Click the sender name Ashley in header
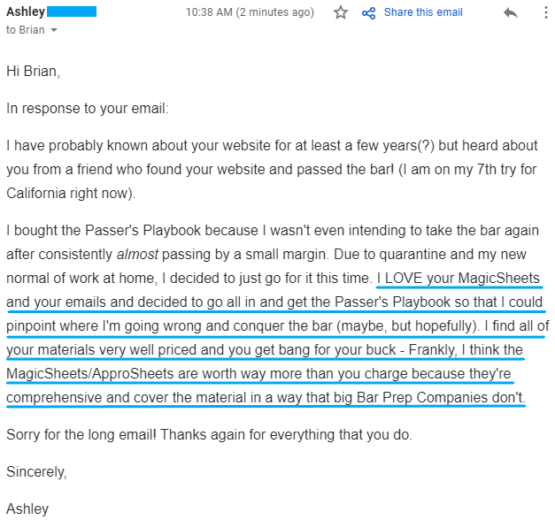Viewport: 555px width, 520px height. [x=25, y=12]
